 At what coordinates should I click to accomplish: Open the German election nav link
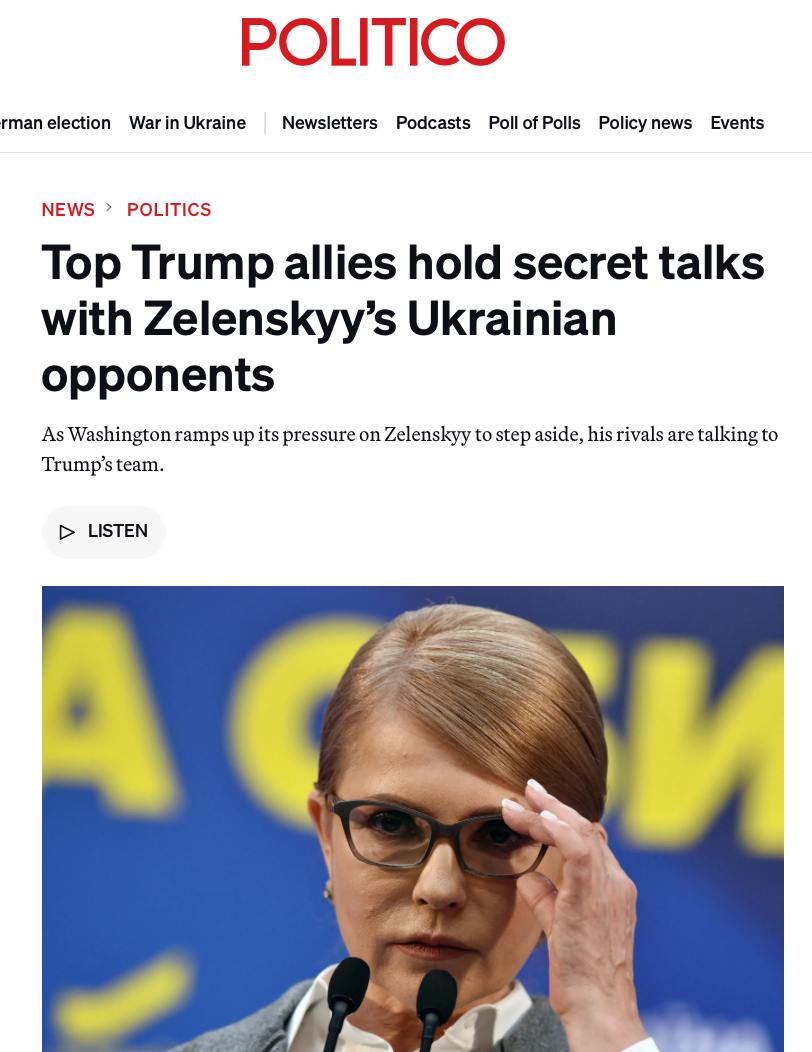click(55, 123)
